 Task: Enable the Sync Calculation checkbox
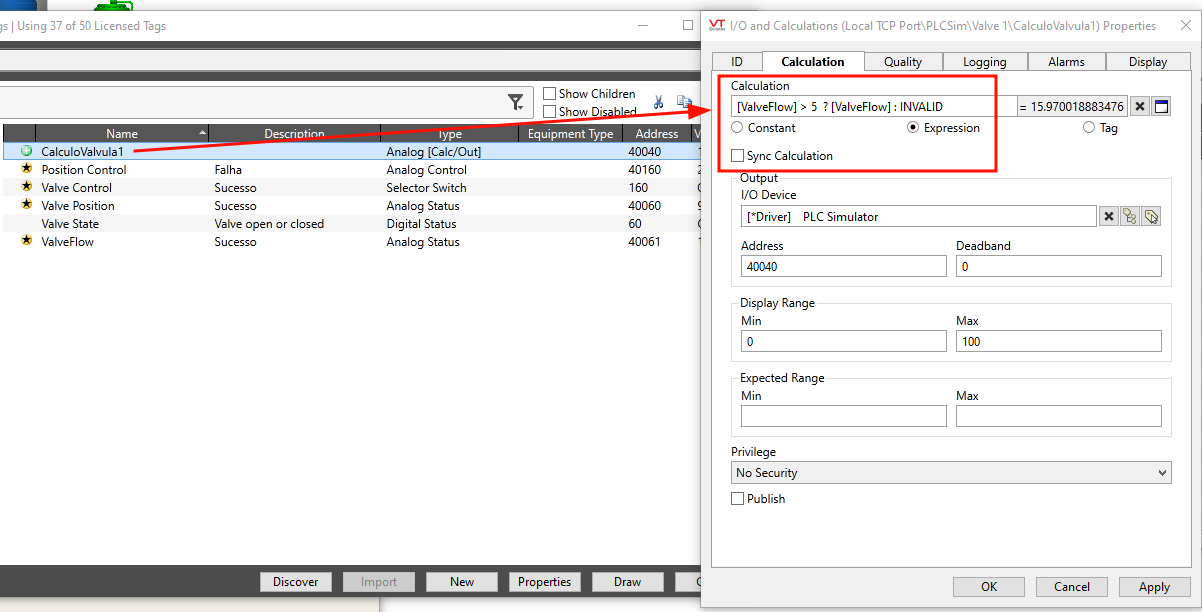click(x=738, y=156)
